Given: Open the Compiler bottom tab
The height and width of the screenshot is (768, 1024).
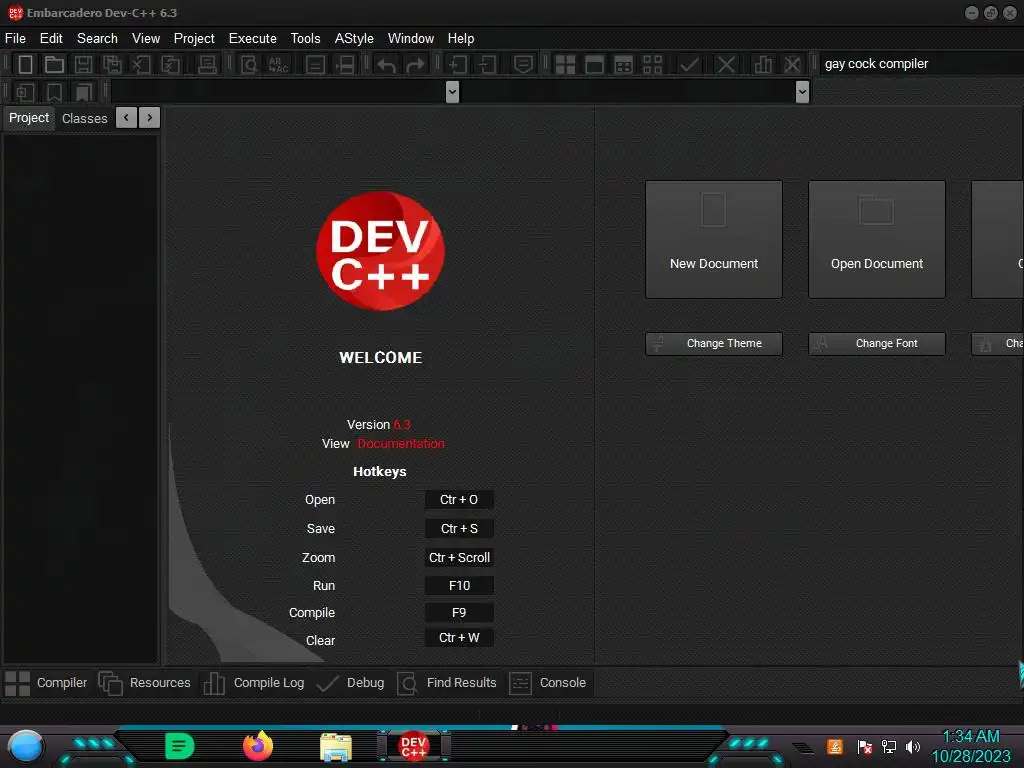Looking at the screenshot, I should pyautogui.click(x=46, y=683).
